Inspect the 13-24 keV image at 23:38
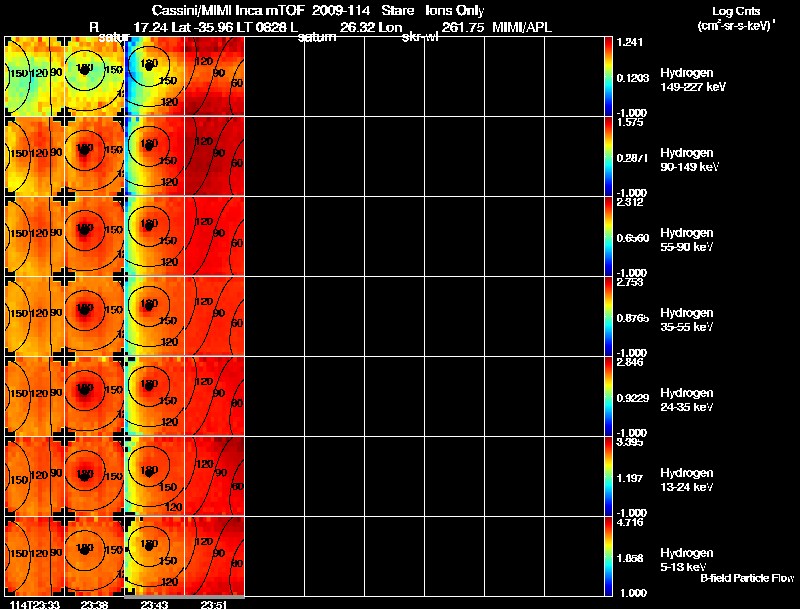 (x=94, y=477)
